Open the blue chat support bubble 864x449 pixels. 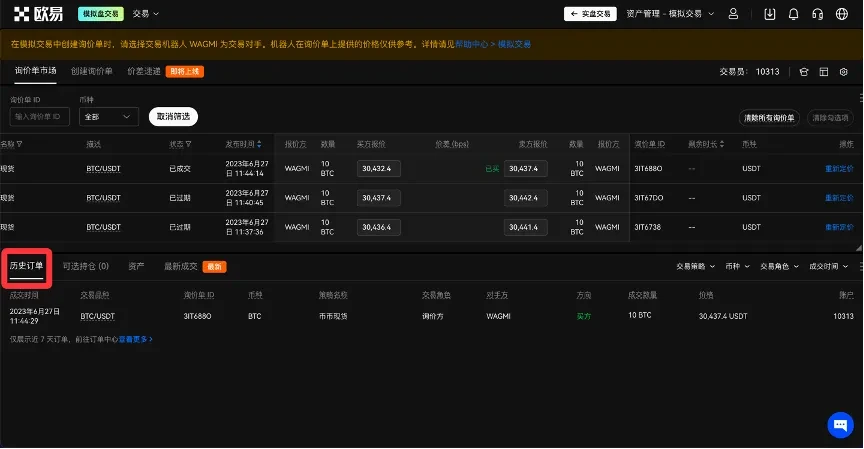839,424
